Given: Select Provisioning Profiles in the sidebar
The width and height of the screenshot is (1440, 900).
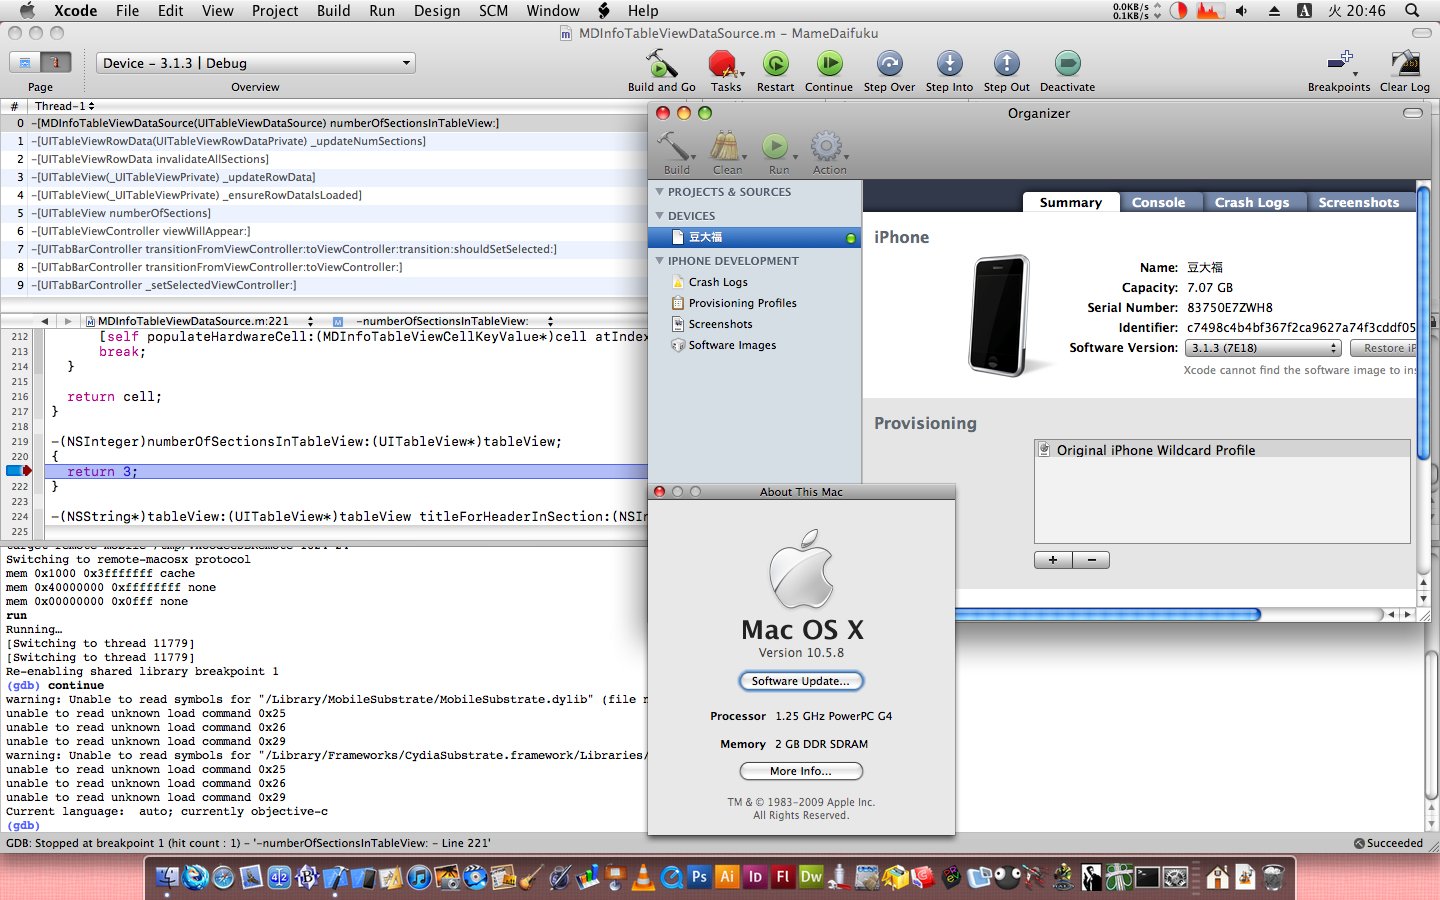Looking at the screenshot, I should coord(742,303).
